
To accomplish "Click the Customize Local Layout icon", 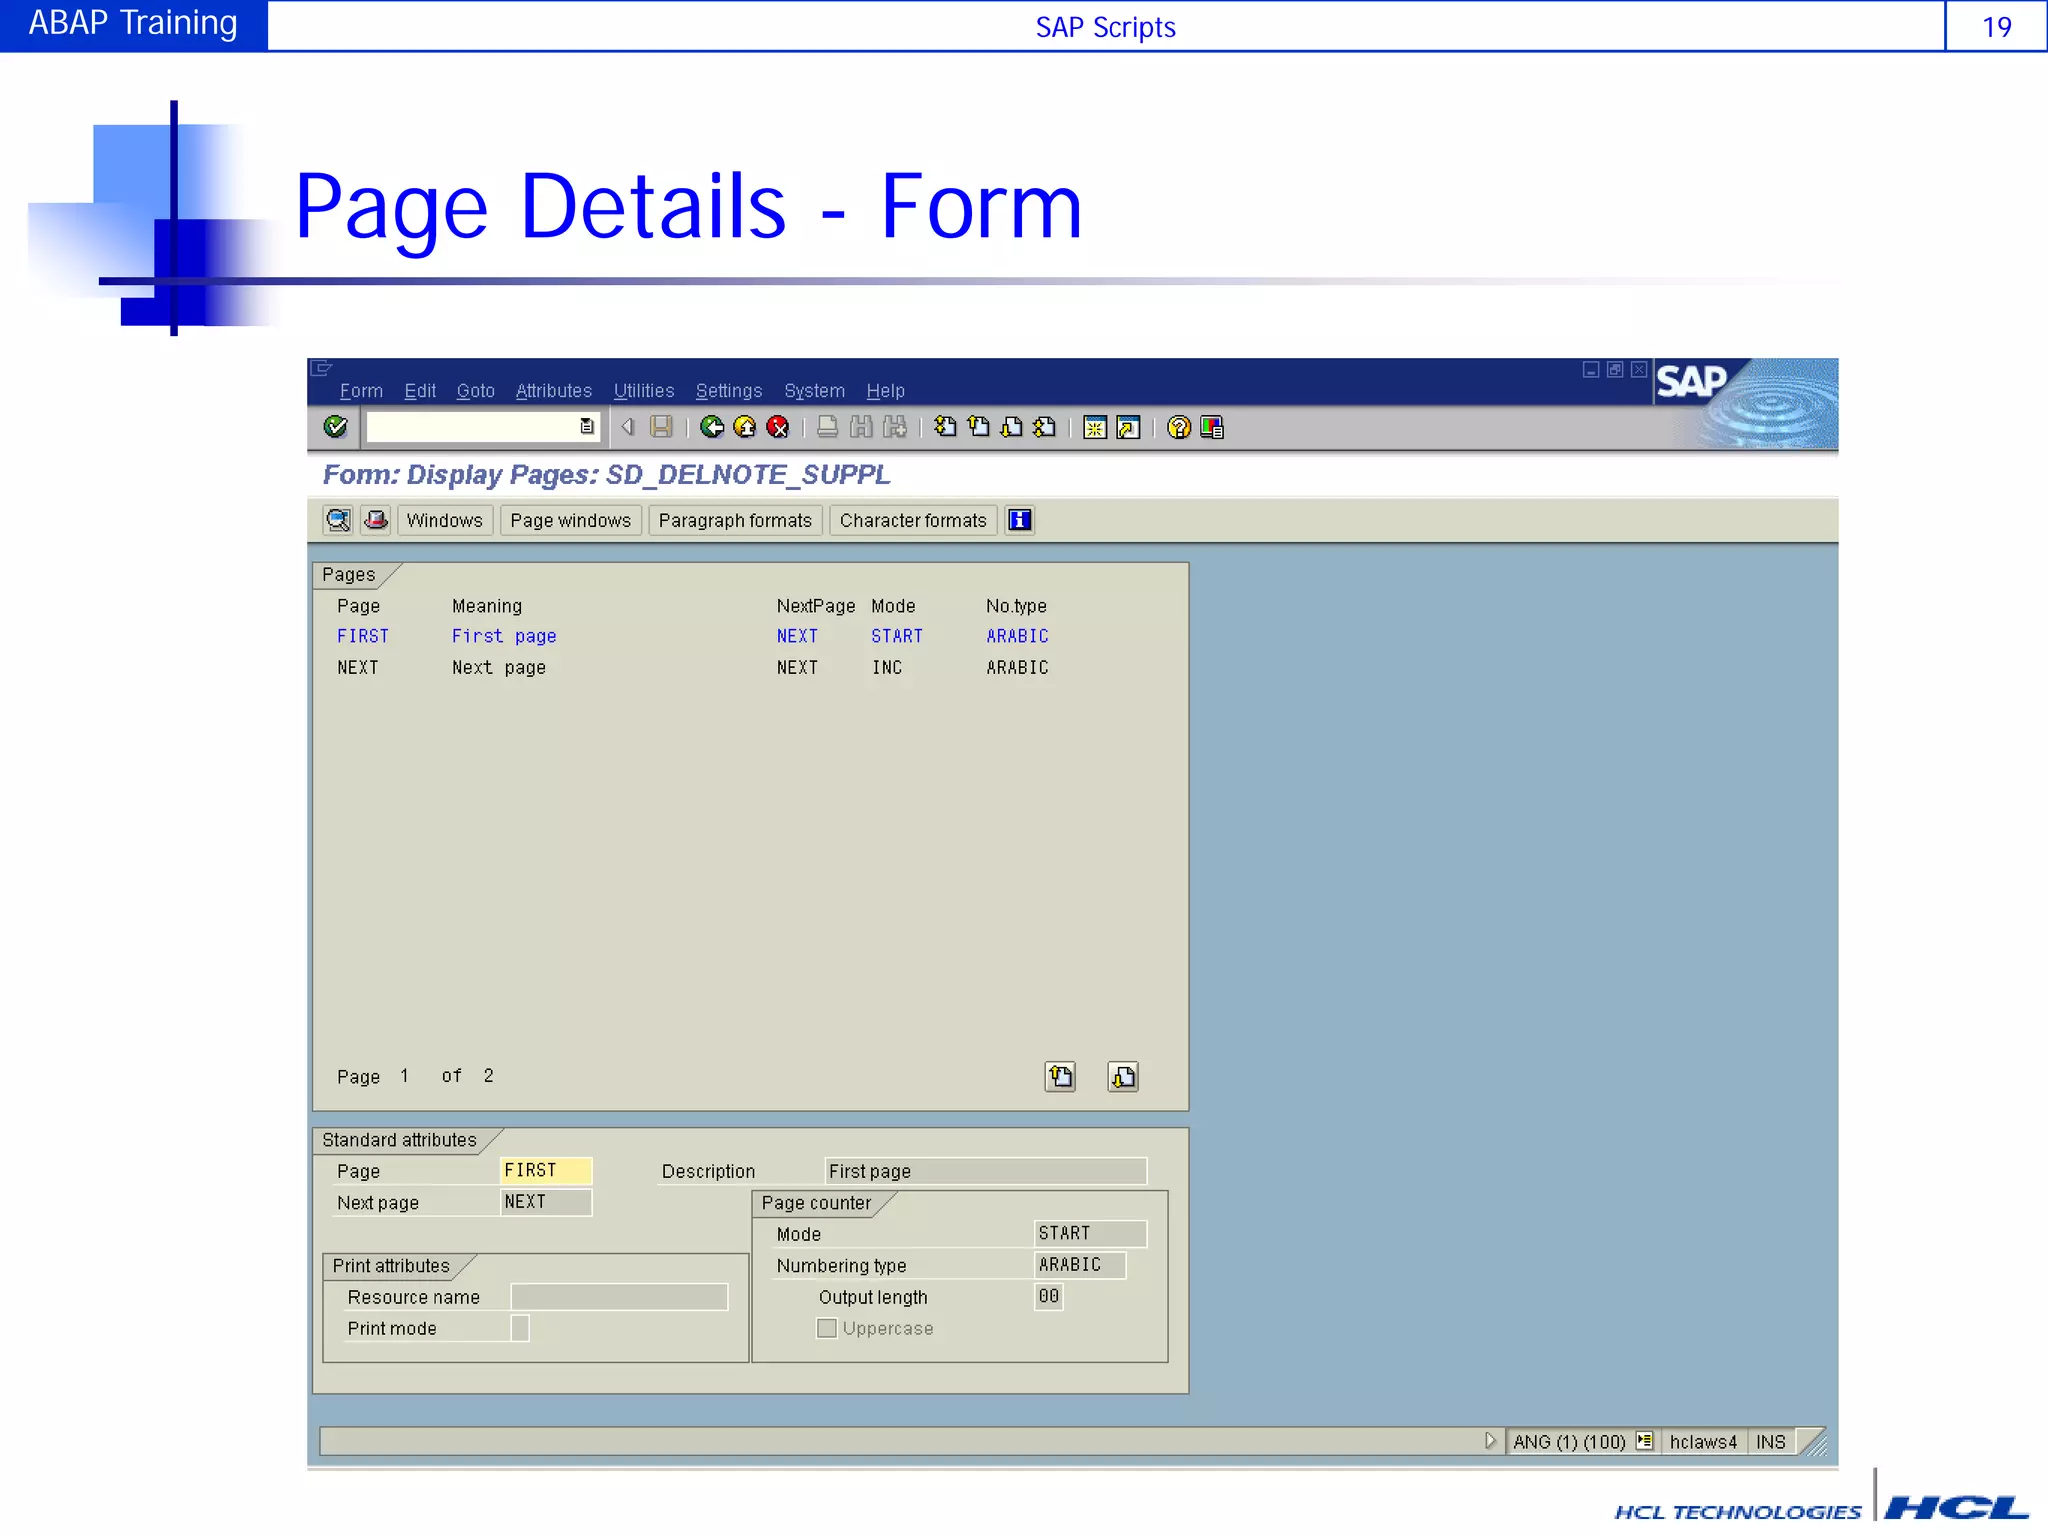I will point(1212,427).
